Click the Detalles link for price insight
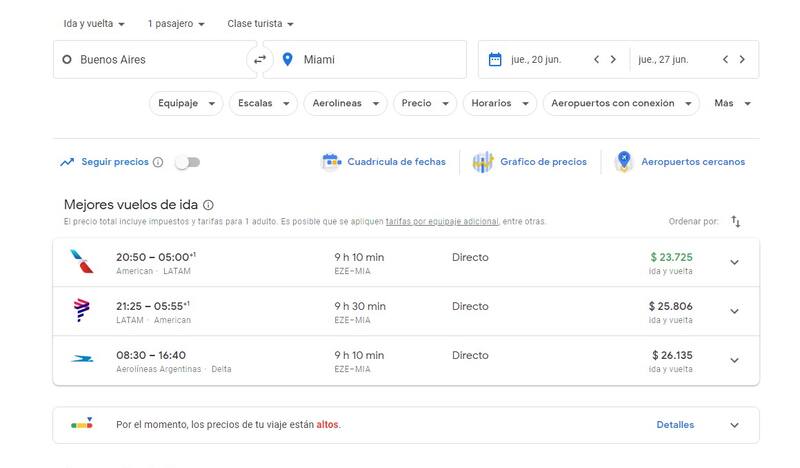The height and width of the screenshot is (468, 800). tap(675, 425)
